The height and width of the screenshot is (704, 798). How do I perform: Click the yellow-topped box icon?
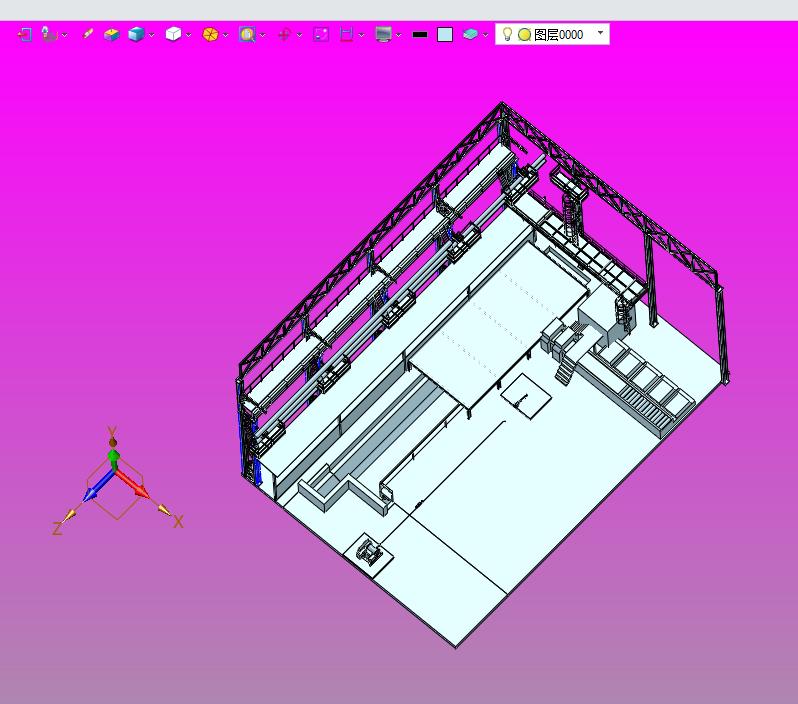111,35
